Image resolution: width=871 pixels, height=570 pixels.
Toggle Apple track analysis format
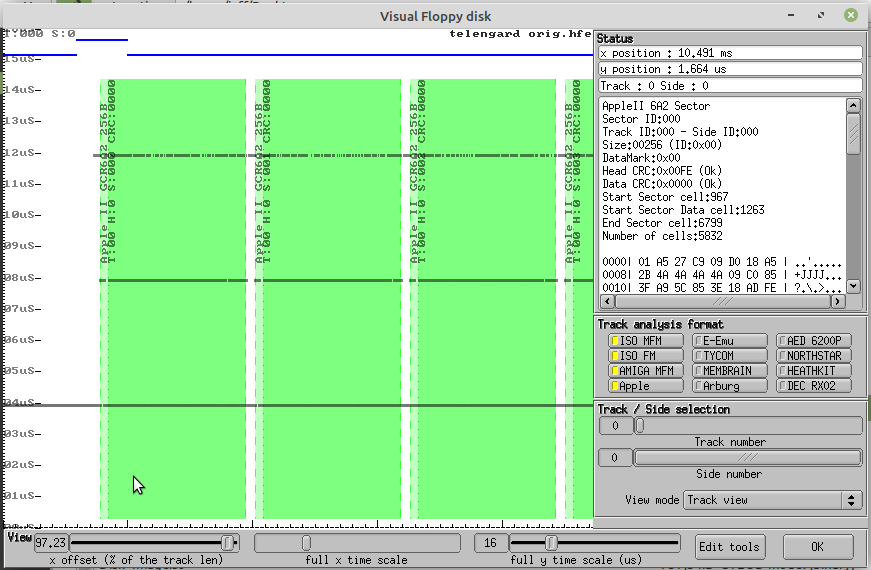tap(645, 386)
